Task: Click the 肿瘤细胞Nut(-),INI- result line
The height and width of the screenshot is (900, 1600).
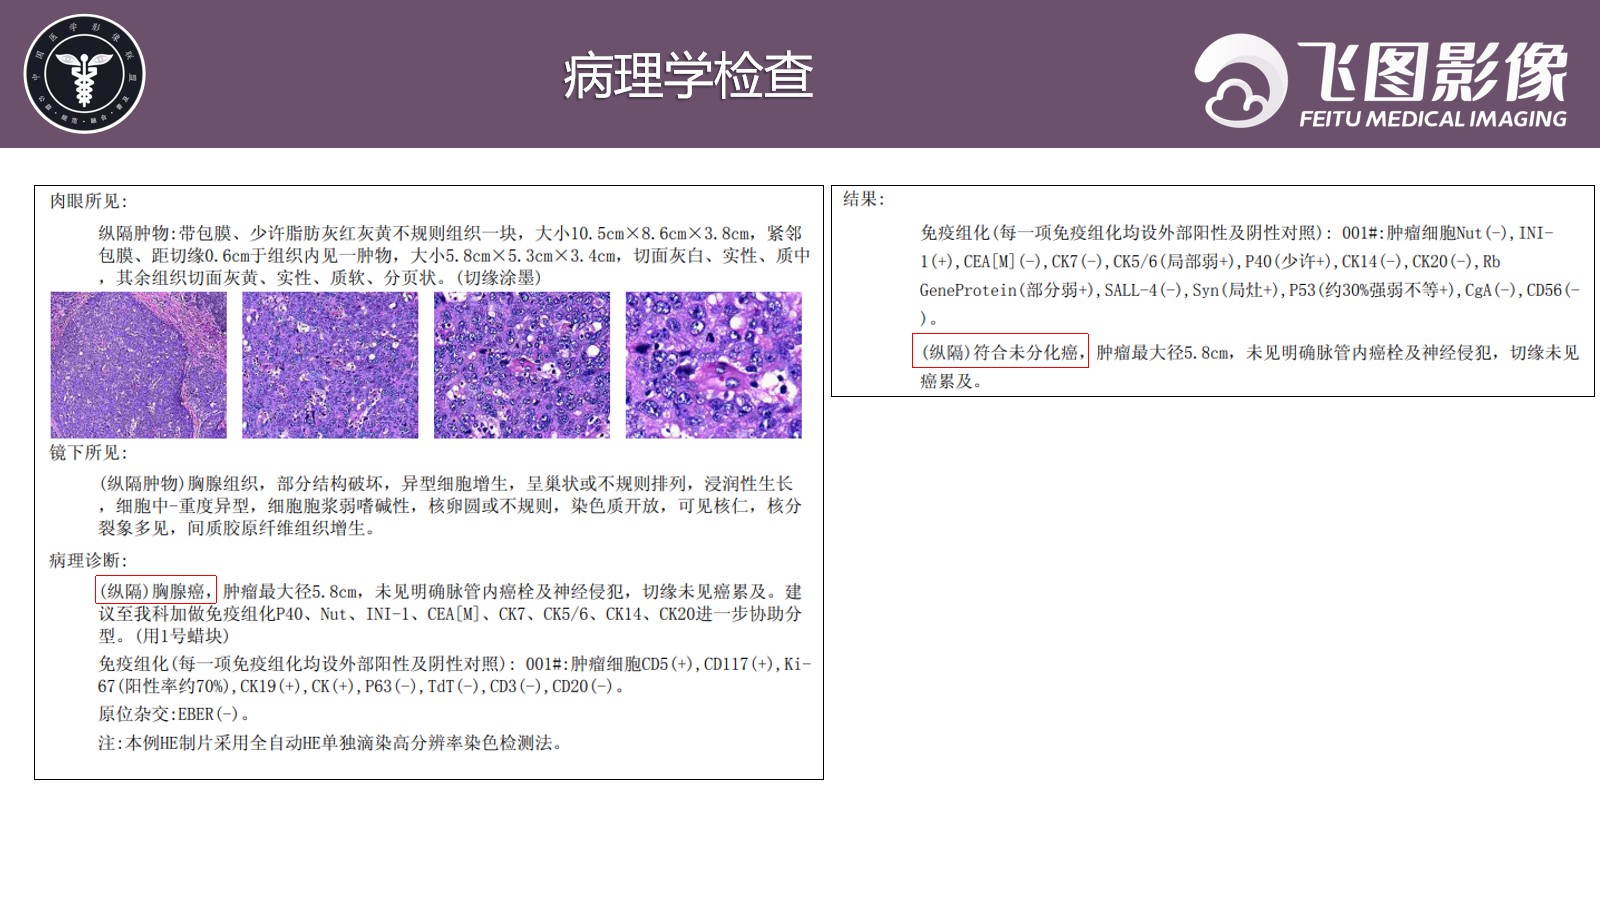Action: [1237, 233]
